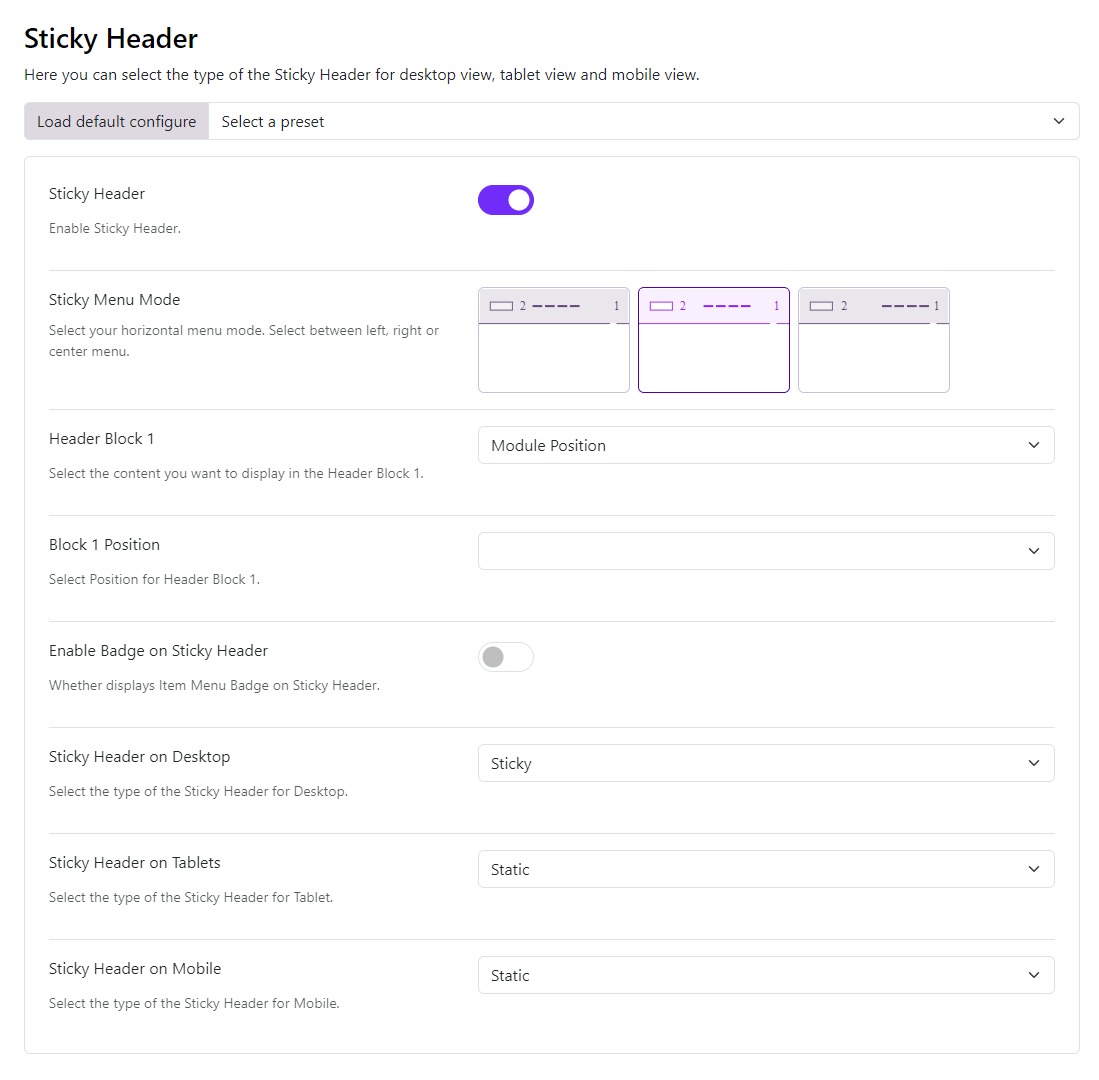The image size is (1099, 1080).
Task: Open the Select a preset dropdown
Action: [x=643, y=121]
